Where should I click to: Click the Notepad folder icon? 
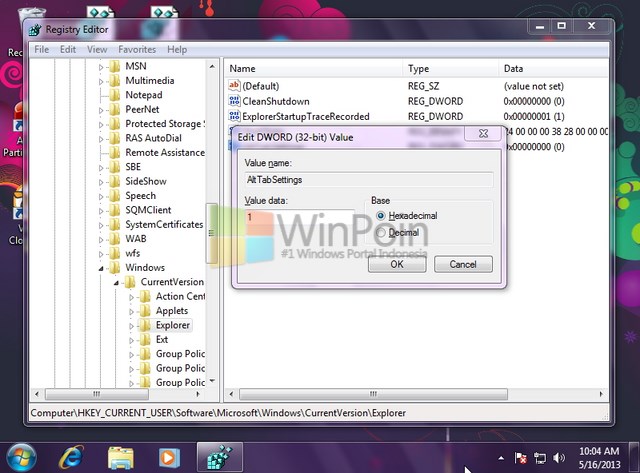point(115,95)
